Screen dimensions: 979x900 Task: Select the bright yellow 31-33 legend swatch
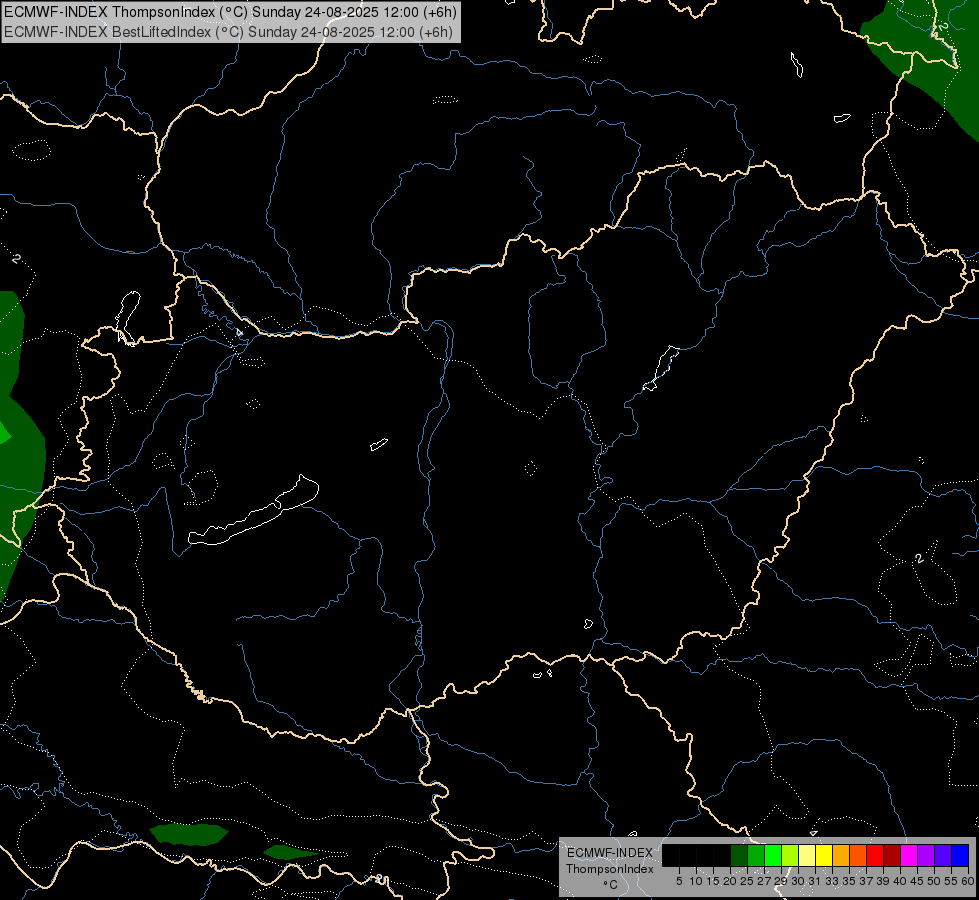824,855
